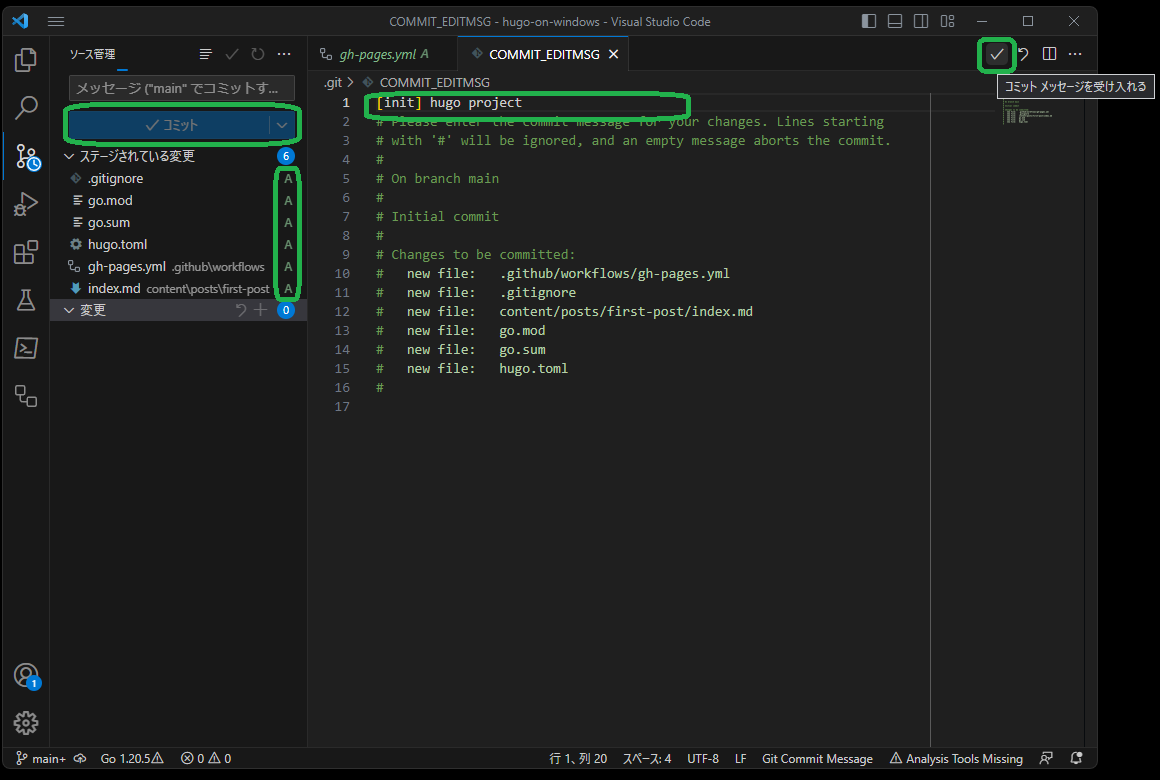Click the feedback icon in status bar
Viewport: 1160px width, 780px height.
pos(1046,759)
